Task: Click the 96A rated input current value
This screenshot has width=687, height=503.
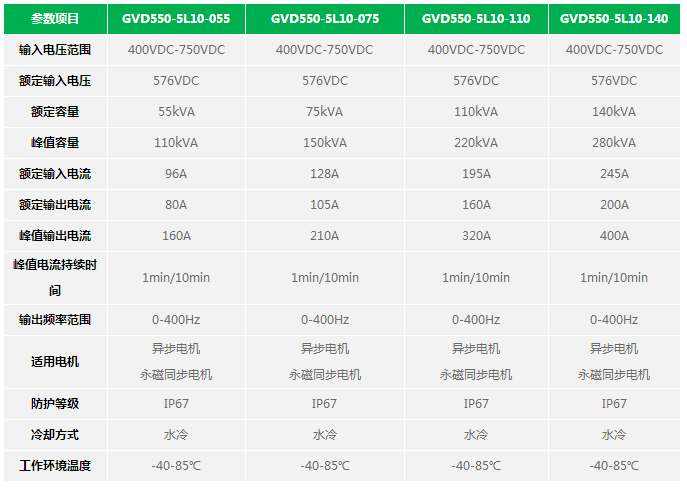Action: (176, 174)
